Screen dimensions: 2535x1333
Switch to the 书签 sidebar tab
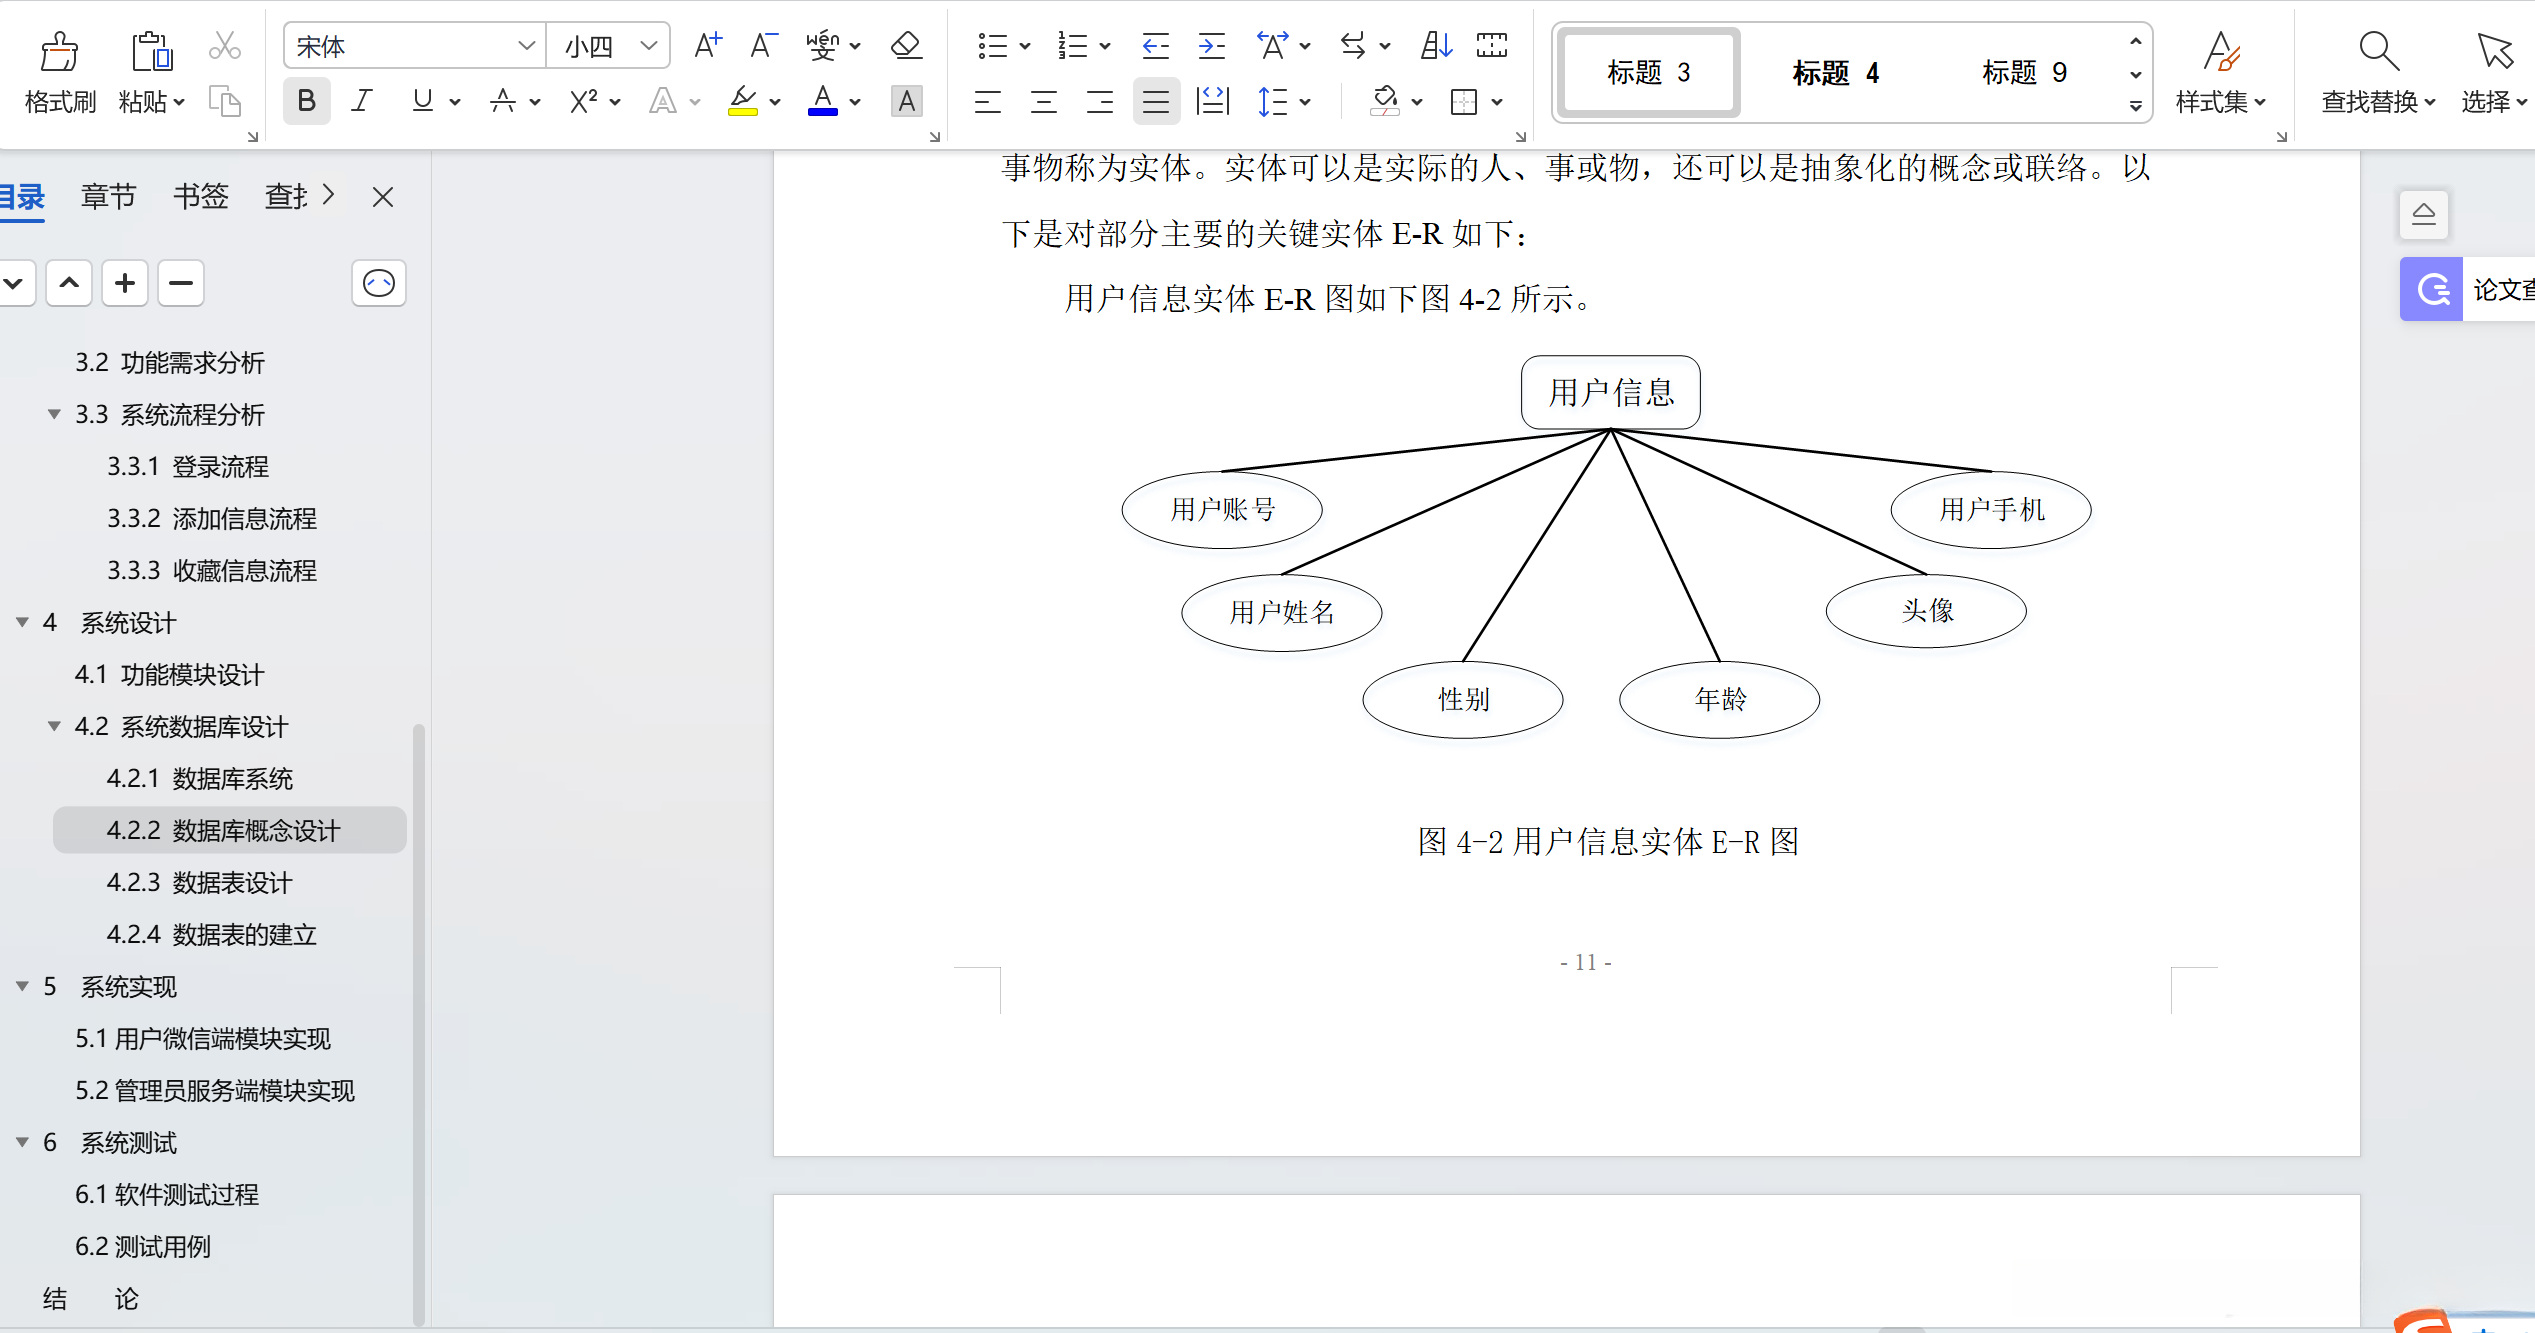(x=200, y=196)
